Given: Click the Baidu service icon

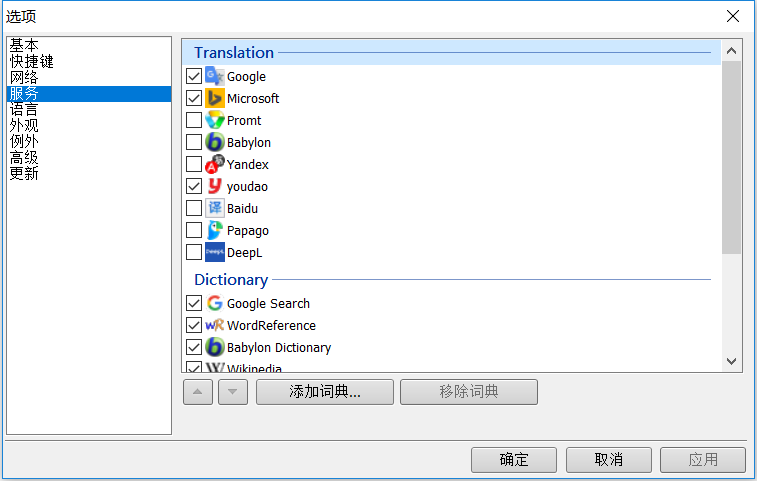Looking at the screenshot, I should click(x=214, y=208).
